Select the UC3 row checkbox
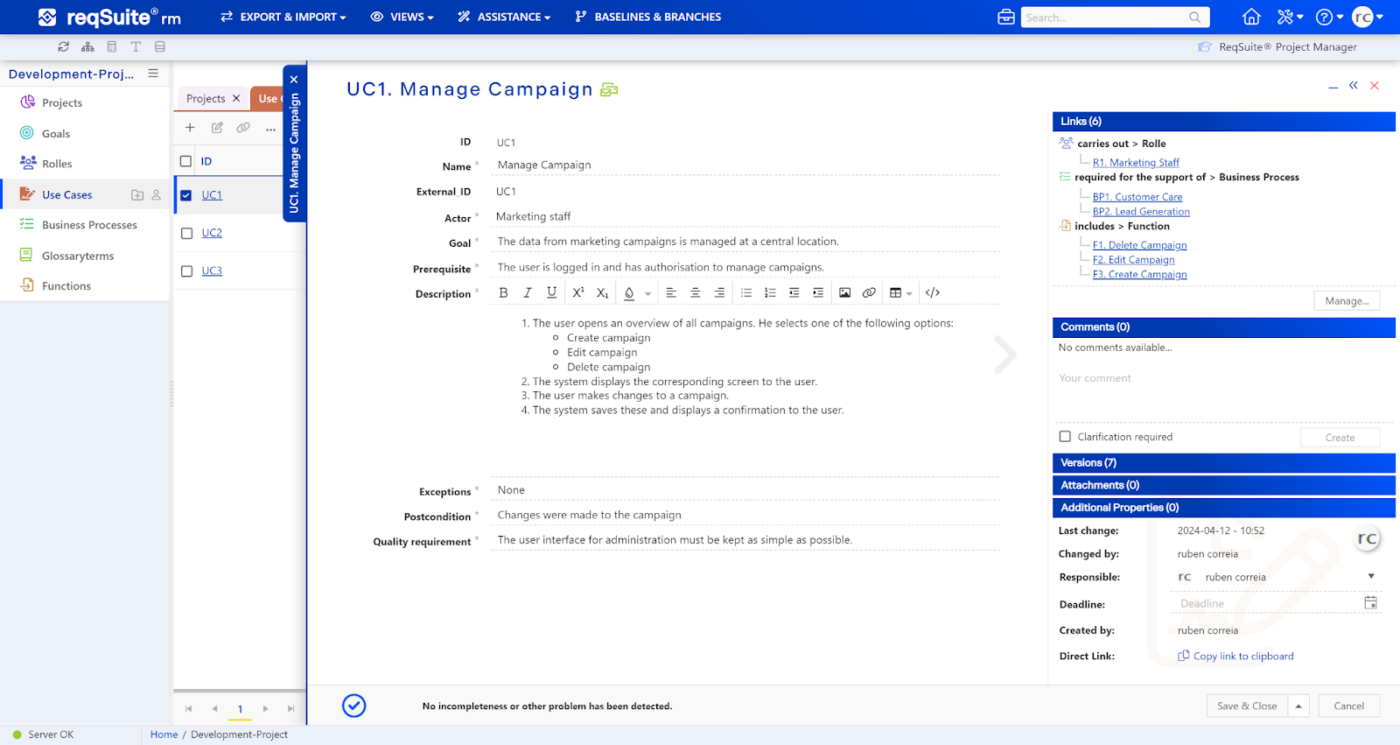 186,271
